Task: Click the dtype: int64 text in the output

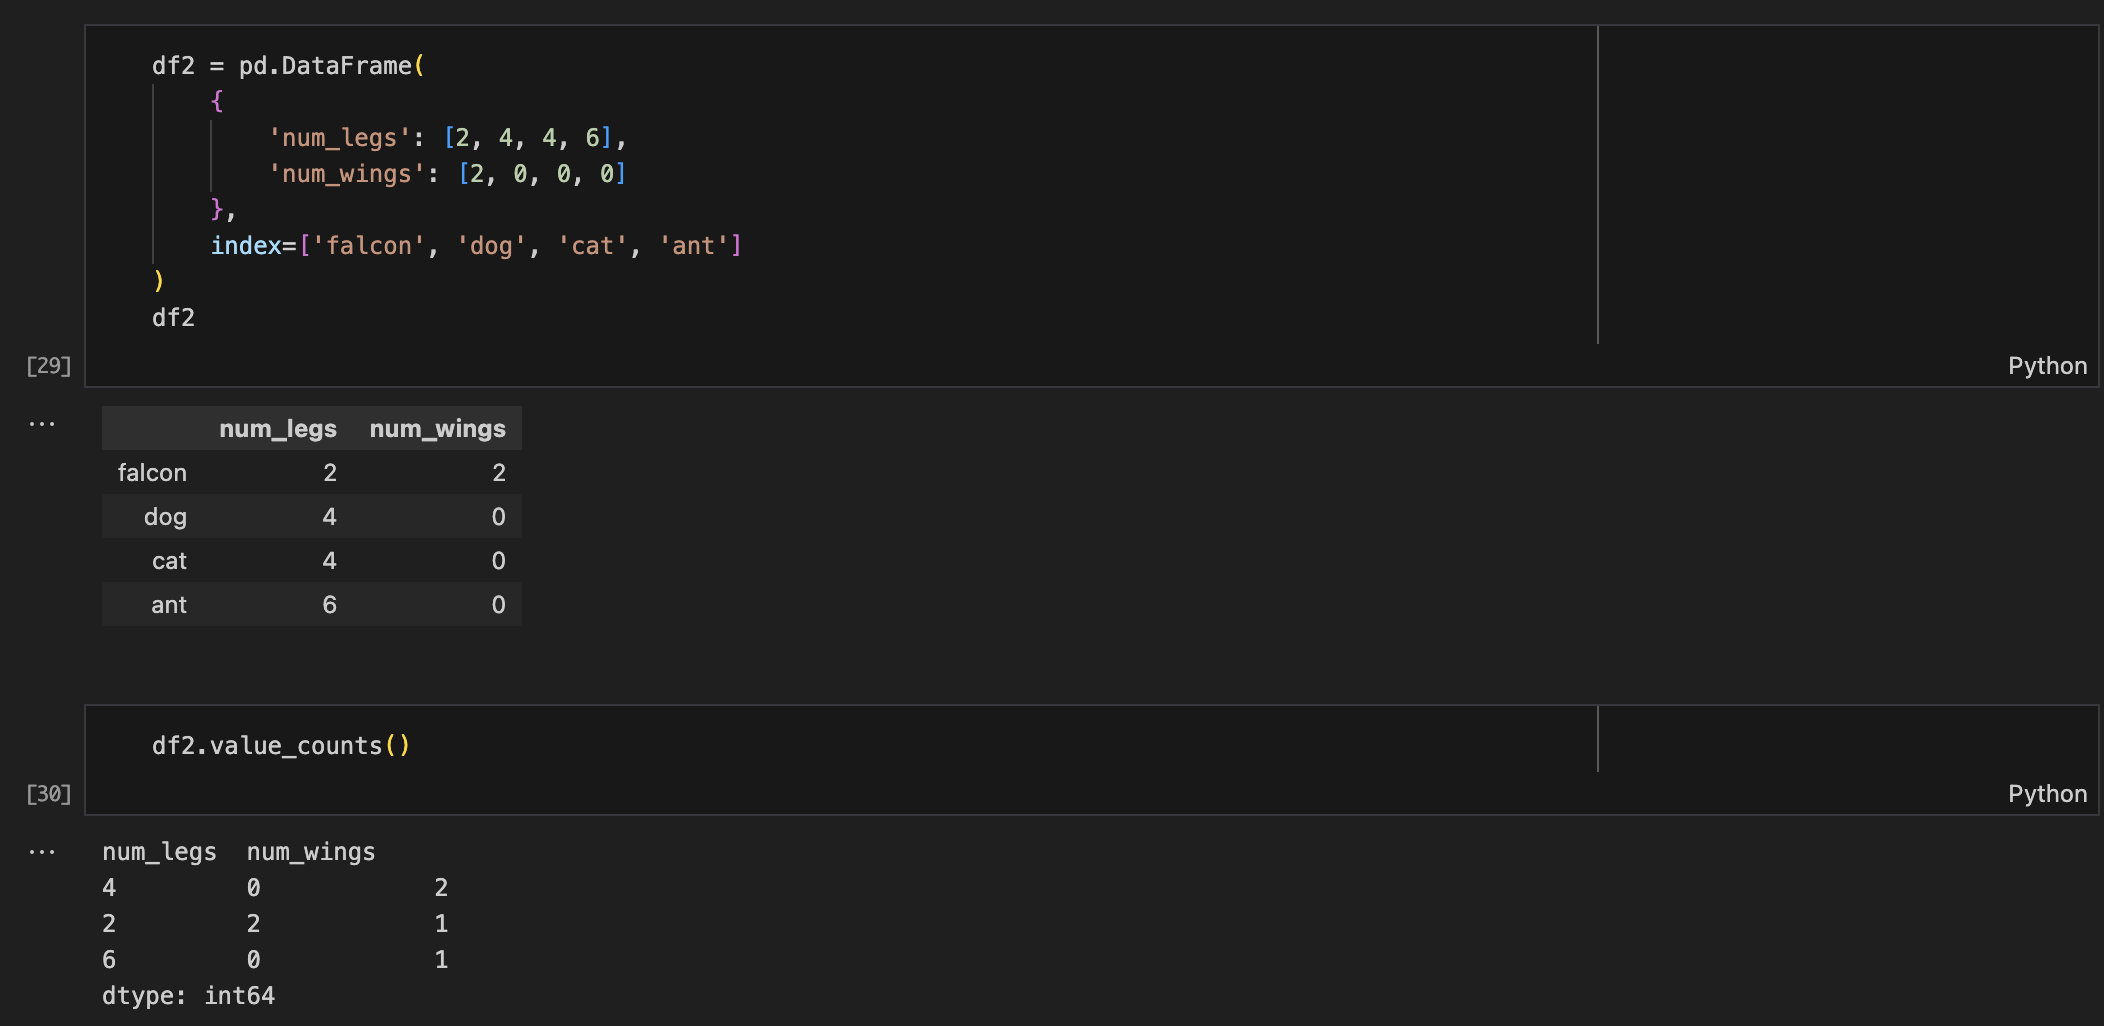Action: pos(188,996)
